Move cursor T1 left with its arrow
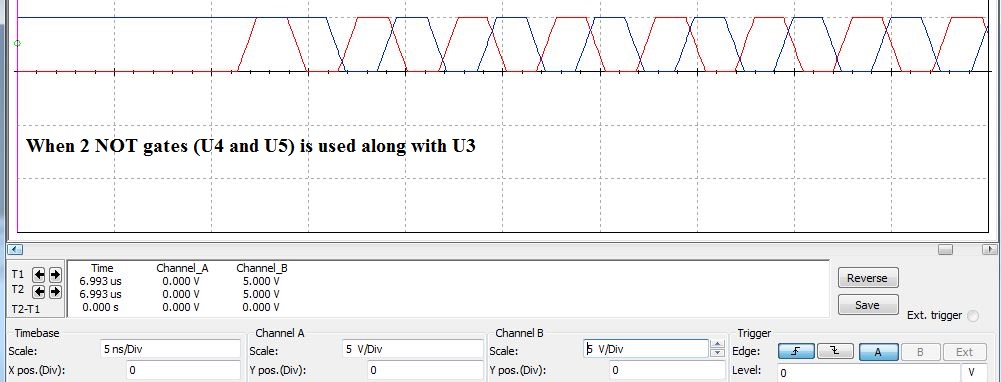1001x382 pixels. pyautogui.click(x=39, y=275)
